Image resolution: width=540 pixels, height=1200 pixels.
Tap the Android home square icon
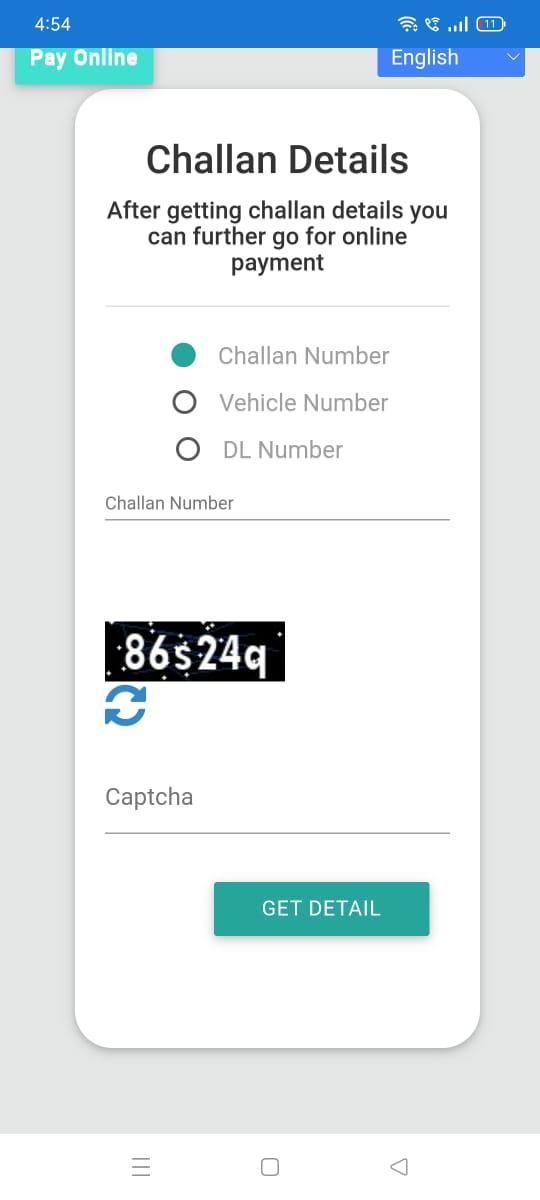pyautogui.click(x=269, y=1166)
